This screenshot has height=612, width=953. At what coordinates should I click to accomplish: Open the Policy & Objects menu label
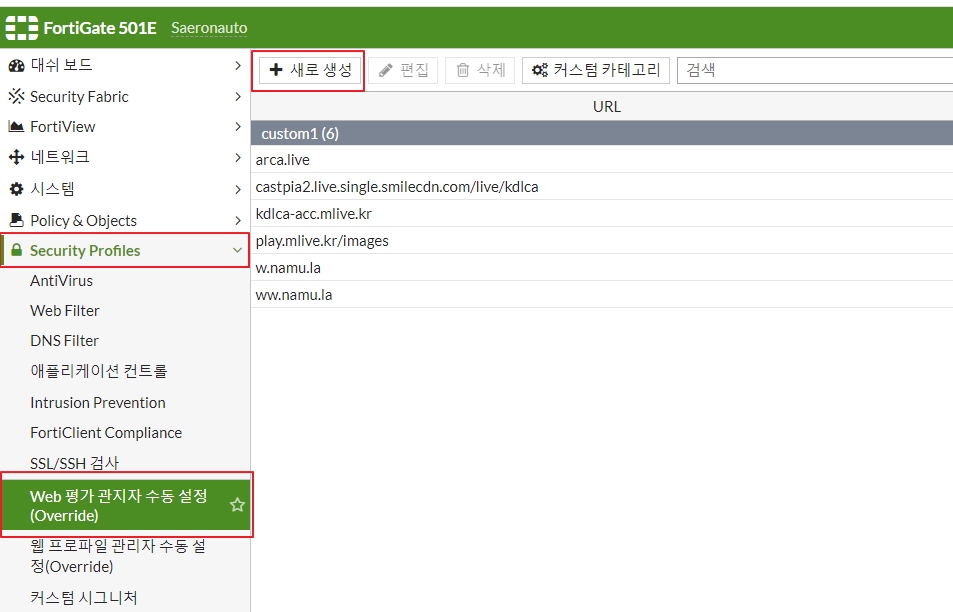click(83, 221)
